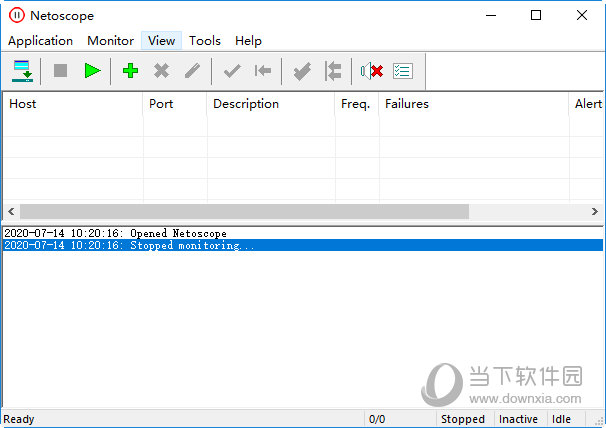Toggle the mute alert speaker icon
The width and height of the screenshot is (606, 428).
372,71
